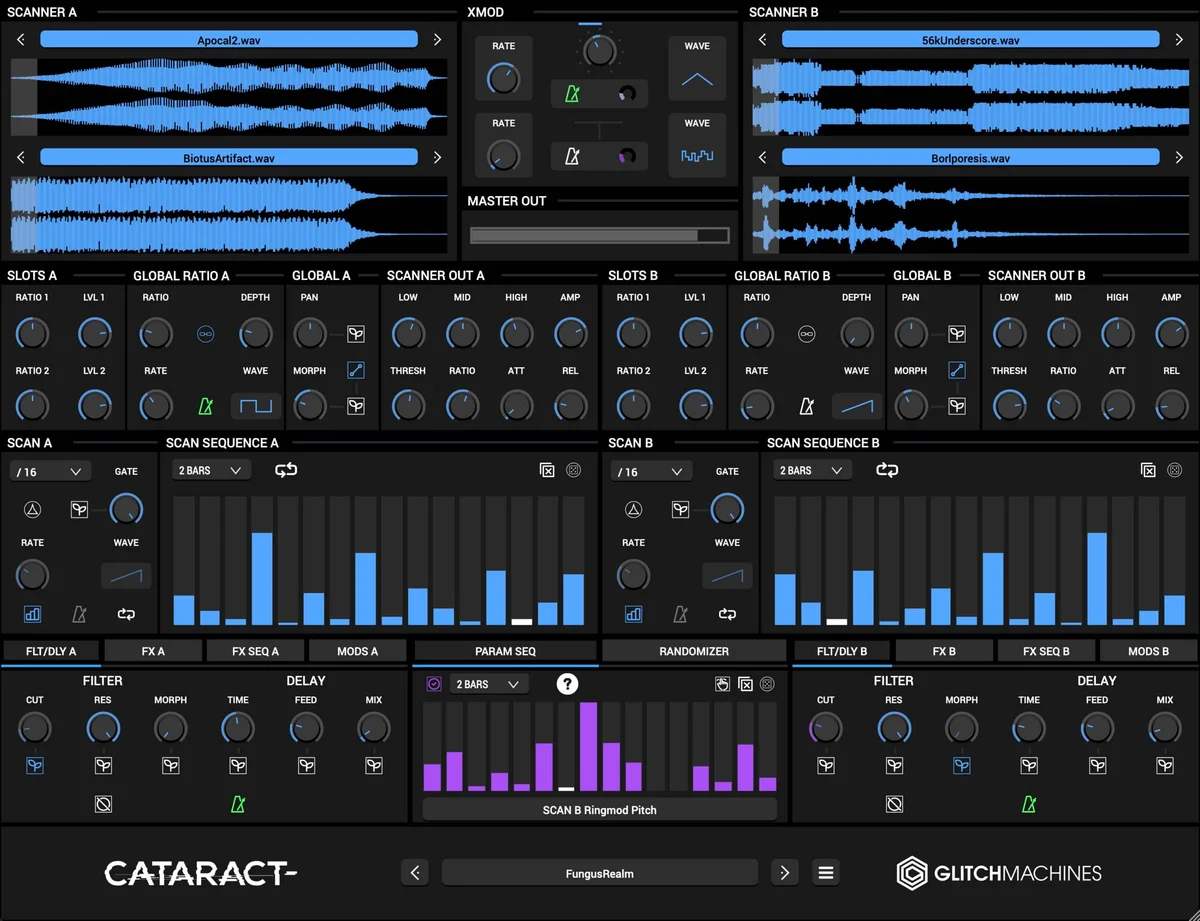This screenshot has height=921, width=1200.
Task: Click the green metronome sync icon in Global Ratio A
Action: (x=206, y=406)
